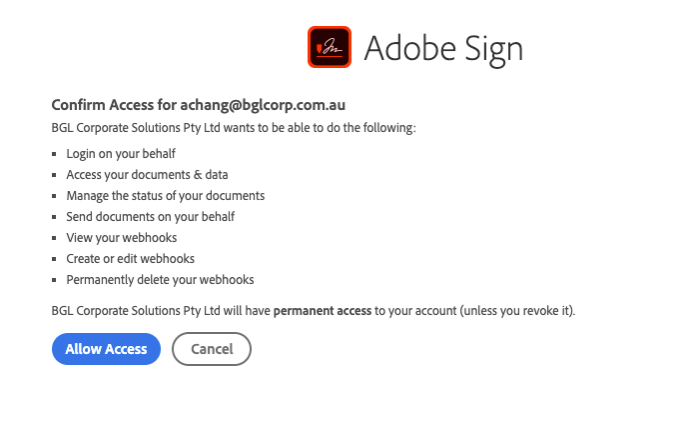Click the email achang@bglcorp.com.au
688x424 pixels.
263,105
